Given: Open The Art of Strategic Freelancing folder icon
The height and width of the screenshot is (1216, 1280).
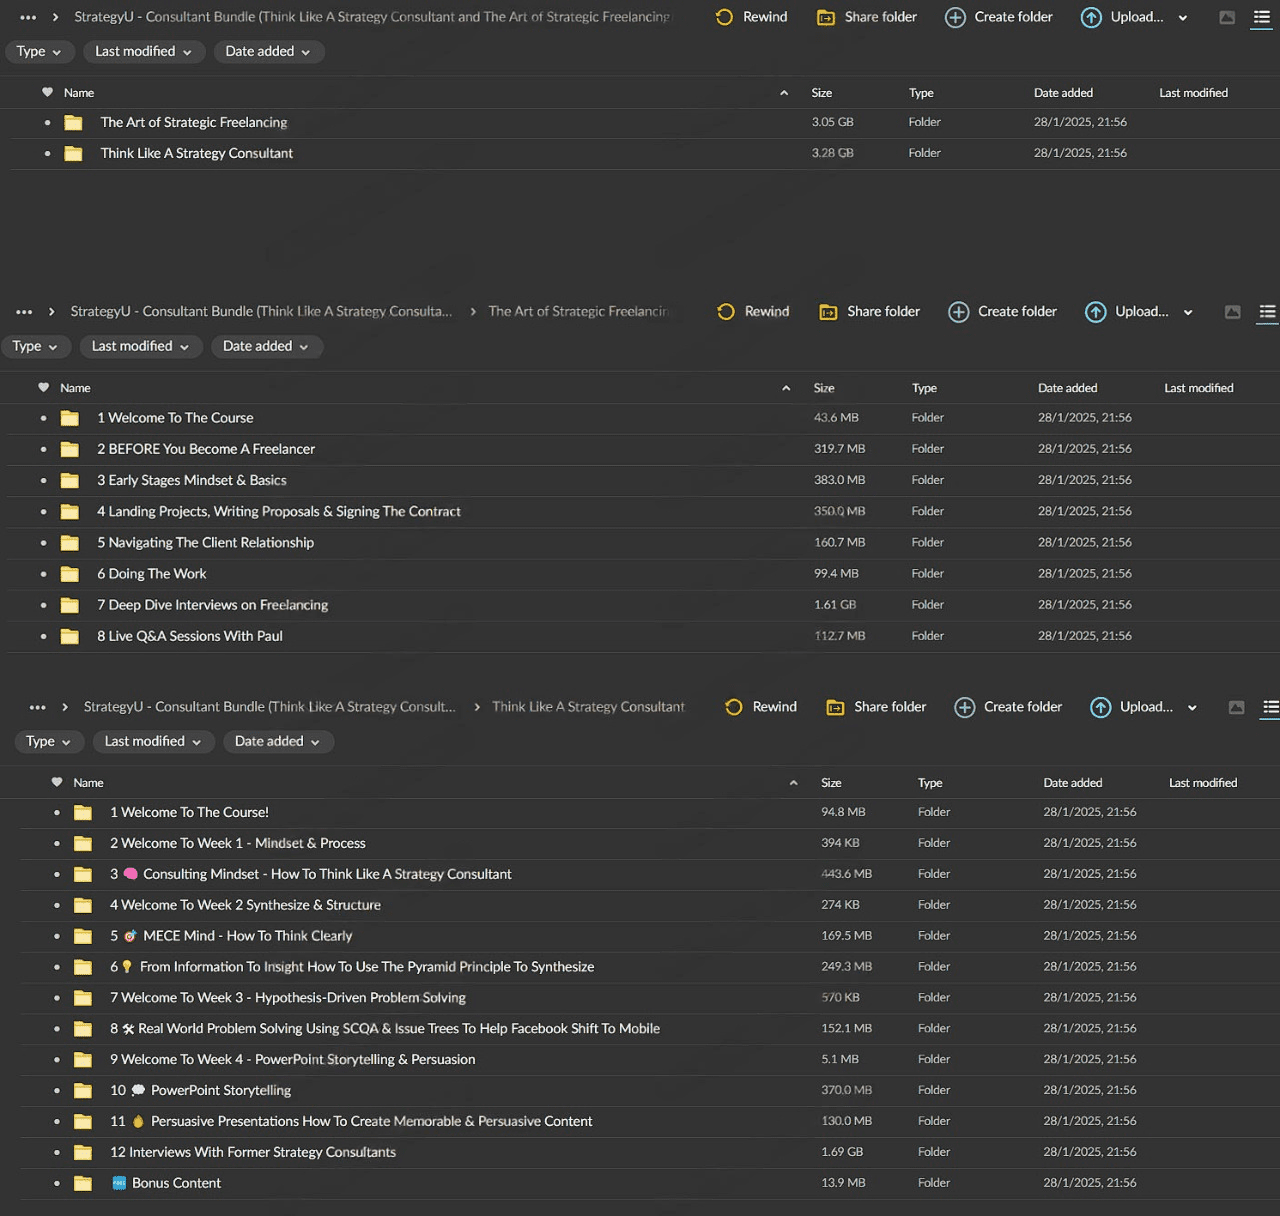Looking at the screenshot, I should 73,123.
